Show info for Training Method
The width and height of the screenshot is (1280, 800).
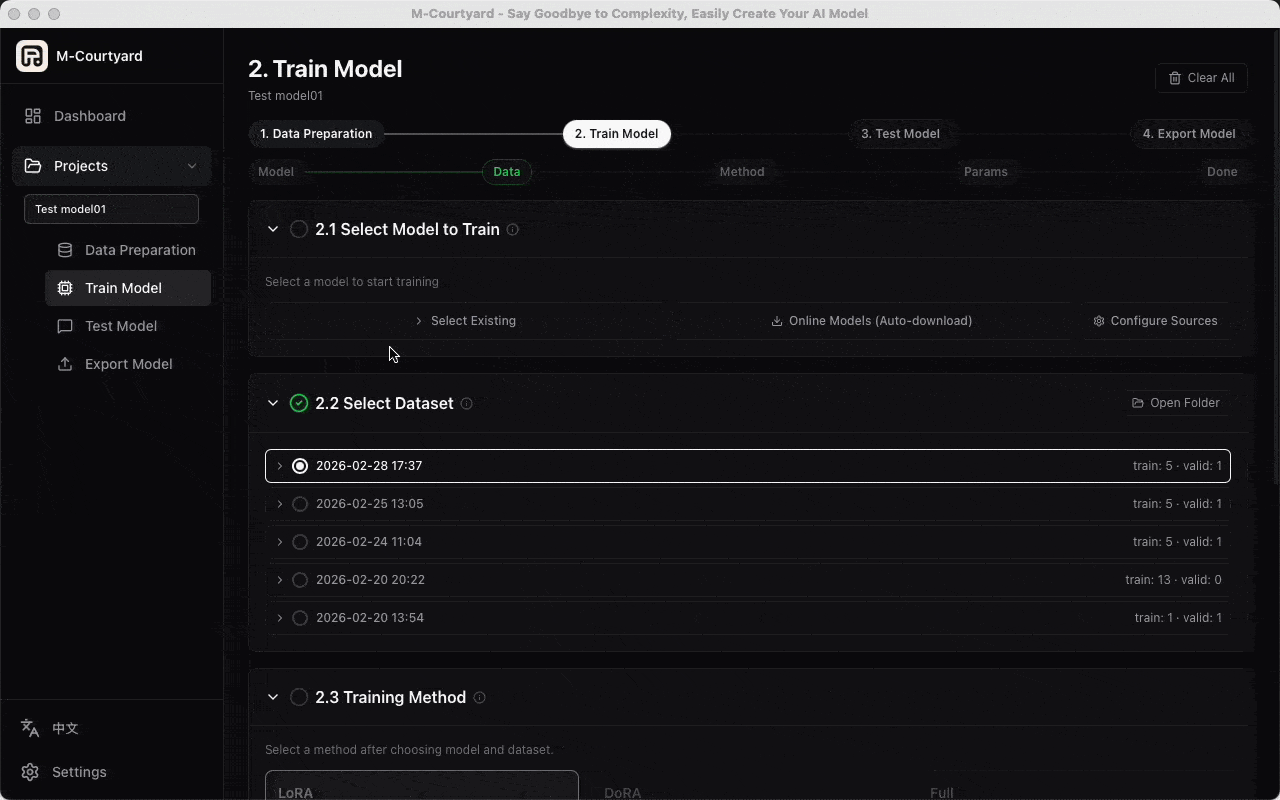click(x=480, y=698)
